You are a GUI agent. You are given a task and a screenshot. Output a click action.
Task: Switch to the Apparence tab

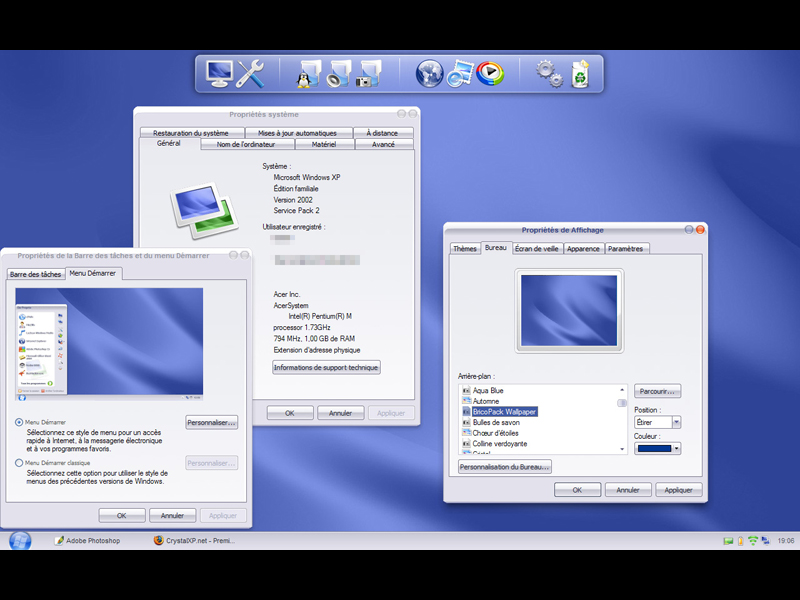pyautogui.click(x=583, y=248)
